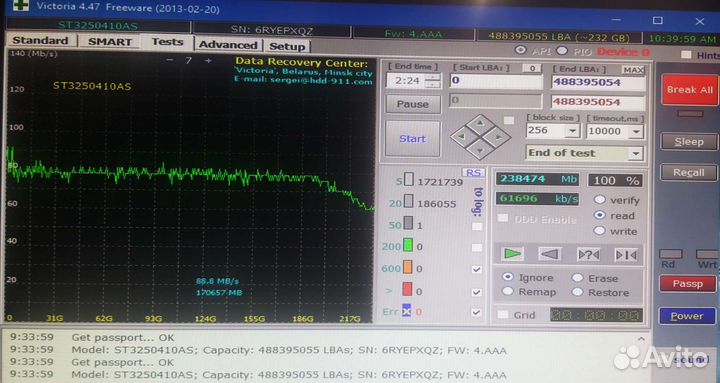720x383 pixels.
Task: Click the red slow block indicator
Action: coord(407,289)
